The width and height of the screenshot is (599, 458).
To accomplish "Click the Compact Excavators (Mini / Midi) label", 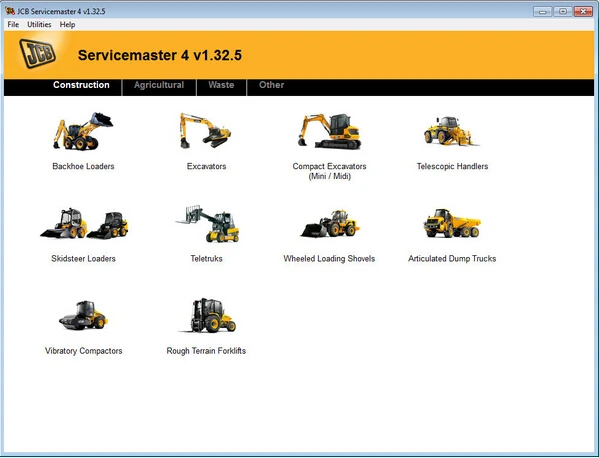I will click(x=329, y=171).
